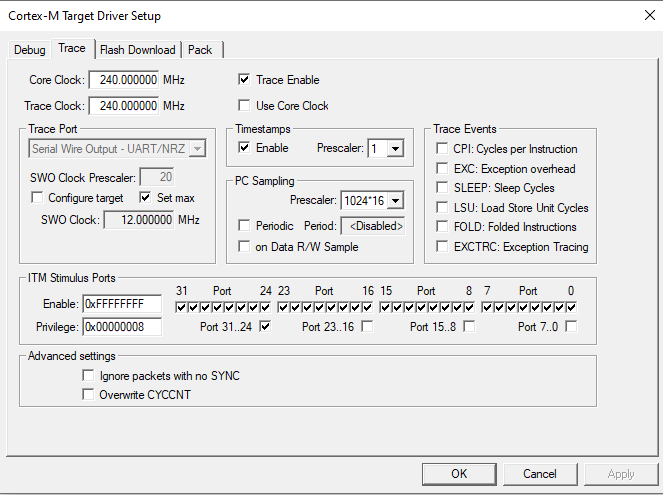Toggle the Timestamps Enable checkbox
The height and width of the screenshot is (495, 663).
pos(244,147)
